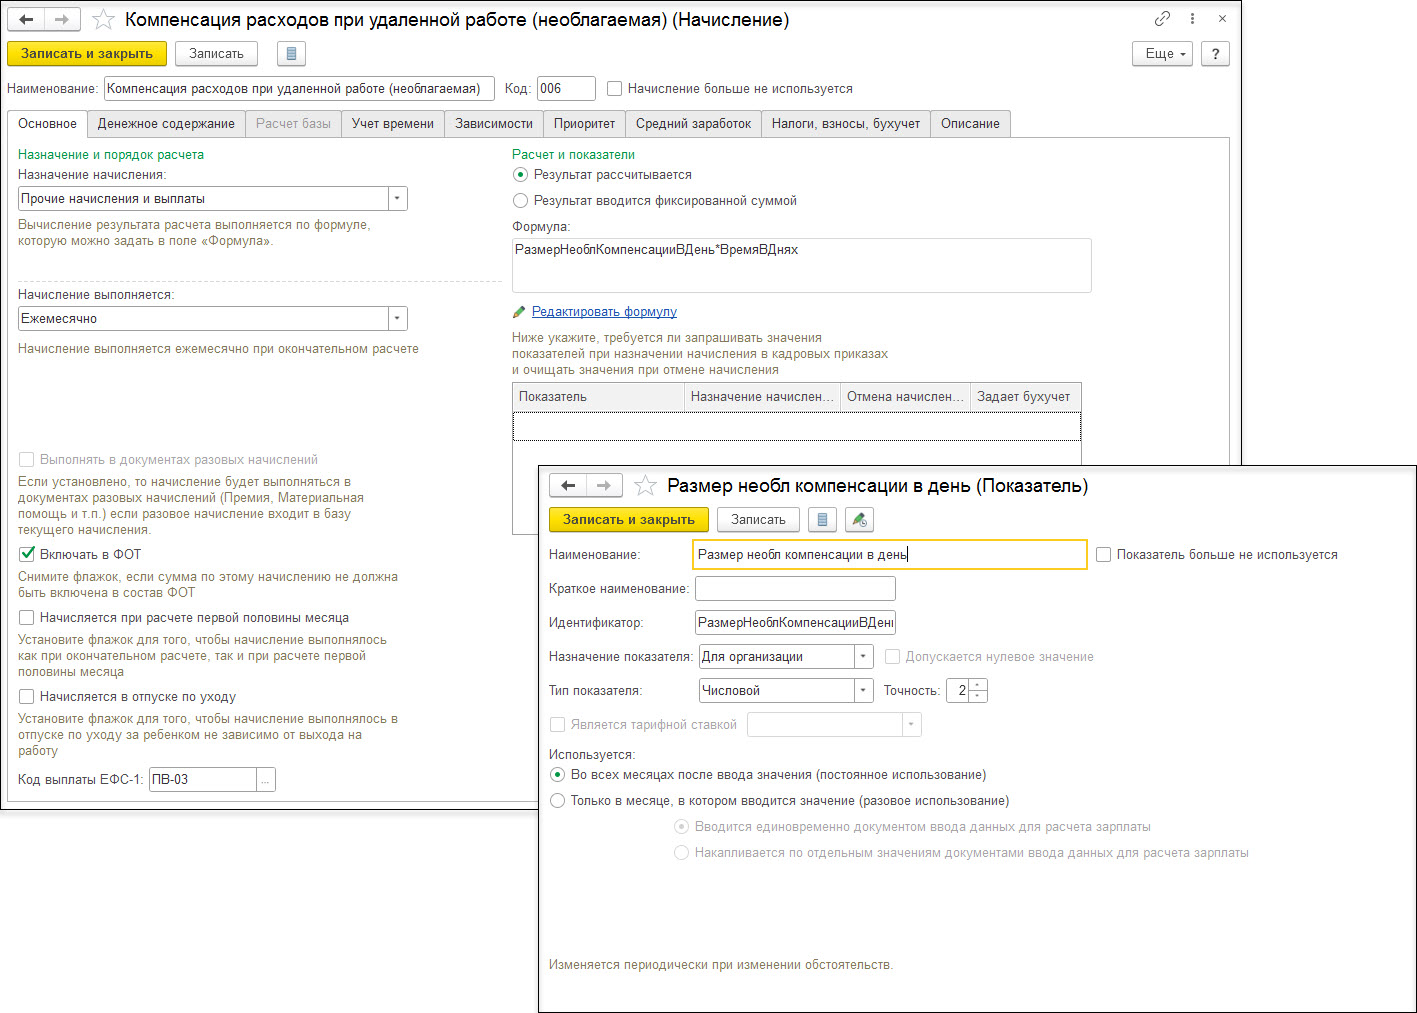
Task: Choose Только в месяце, в котором вводится значение
Action: [558, 801]
